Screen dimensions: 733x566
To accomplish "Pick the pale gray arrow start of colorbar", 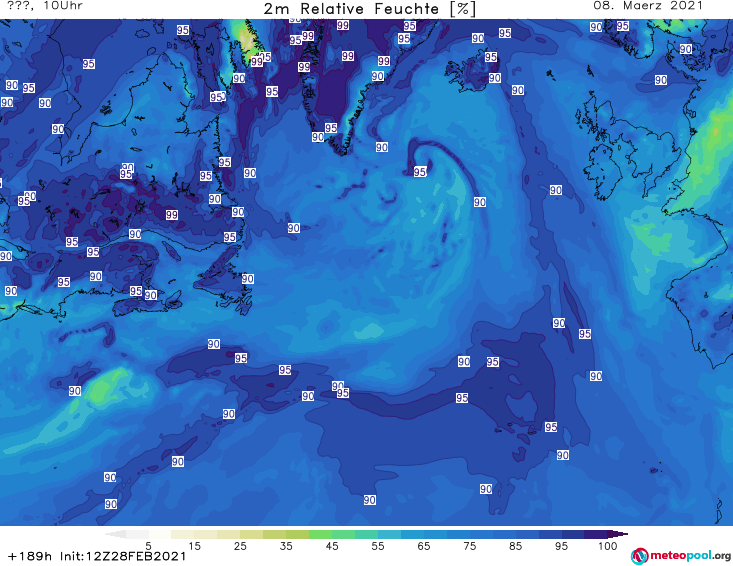I will coord(115,534).
